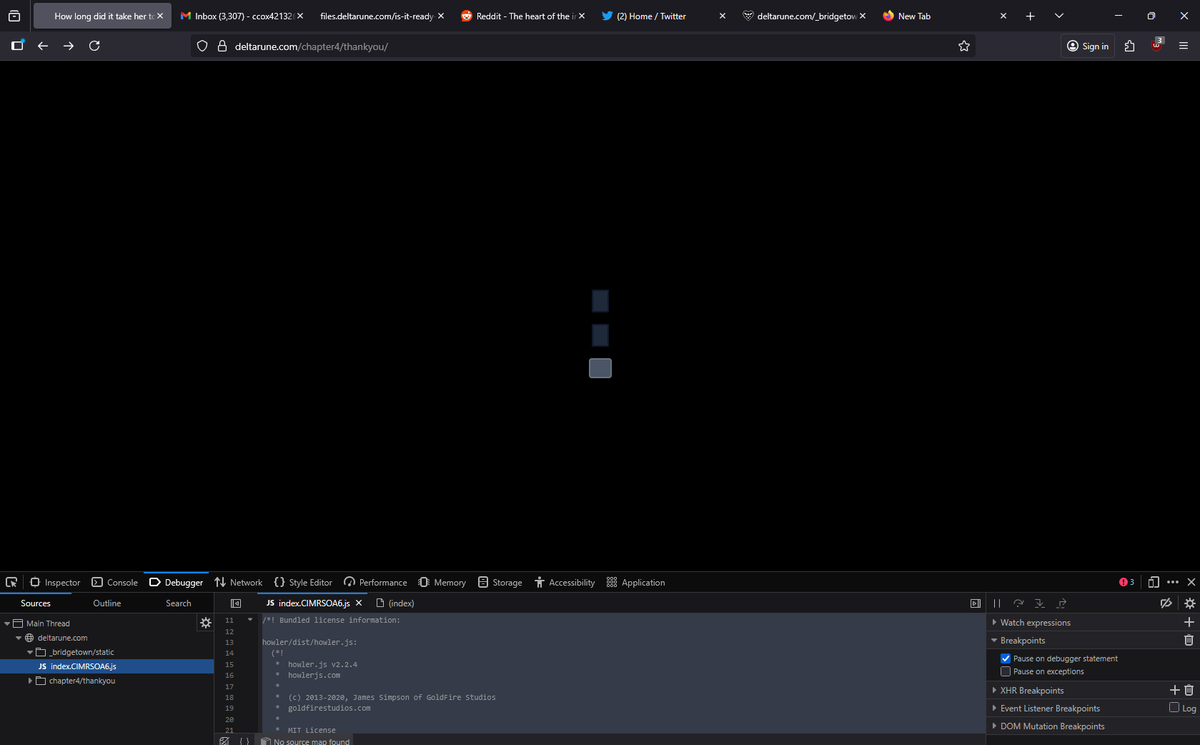This screenshot has width=1200, height=745.
Task: Open the debugger settings gear
Action: point(1189,603)
